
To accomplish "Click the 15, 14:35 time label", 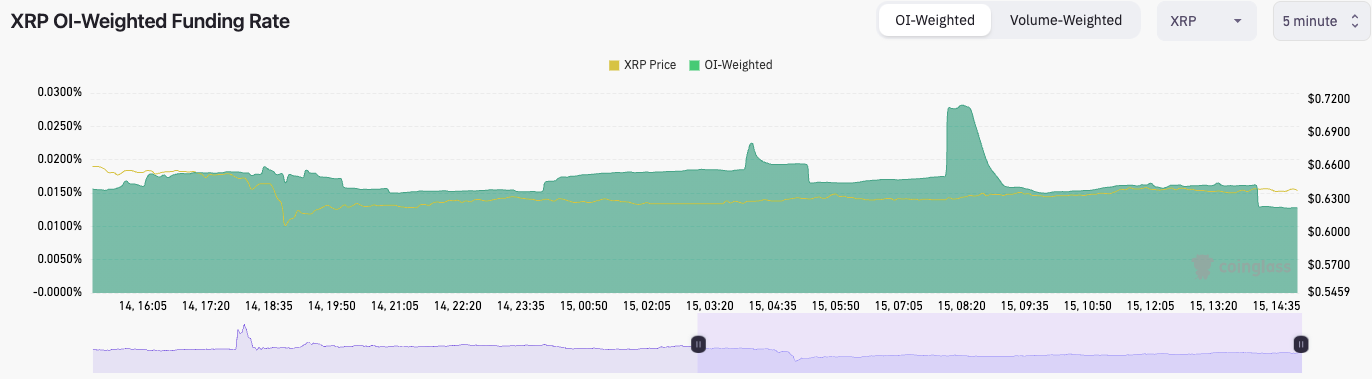I will click(1276, 306).
